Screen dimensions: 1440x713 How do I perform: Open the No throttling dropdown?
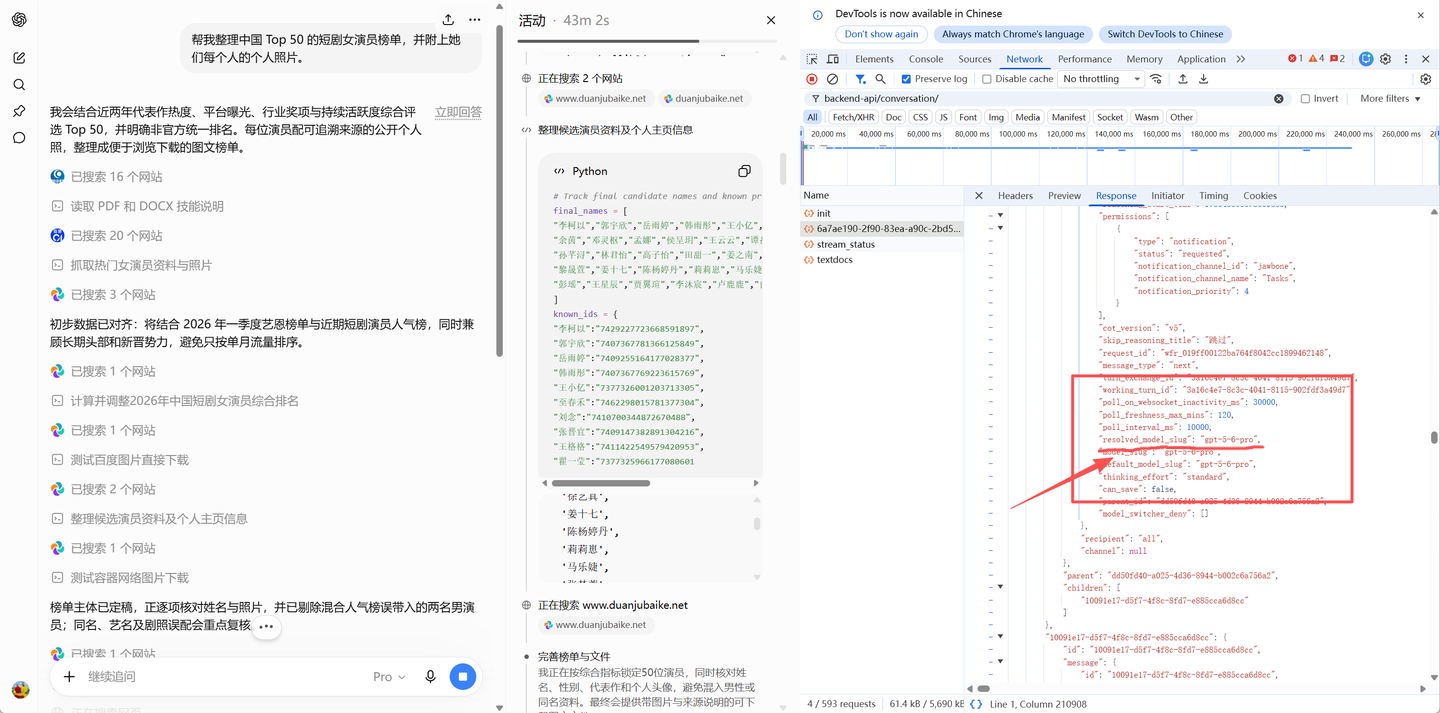(x=1101, y=79)
